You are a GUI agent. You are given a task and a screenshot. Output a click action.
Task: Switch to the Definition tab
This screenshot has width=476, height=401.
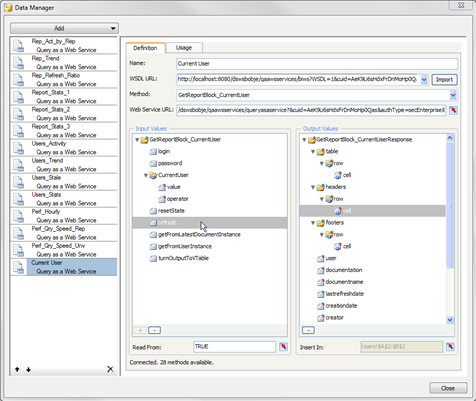point(145,48)
